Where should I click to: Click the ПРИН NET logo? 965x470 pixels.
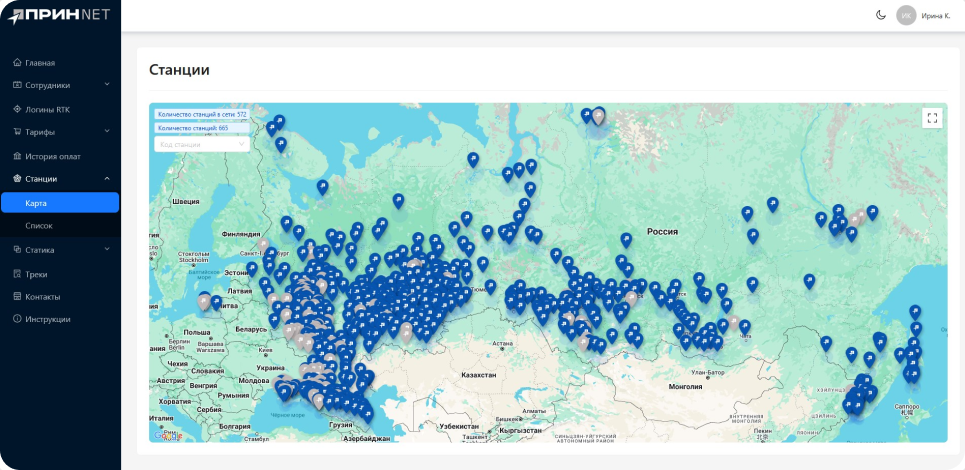(59, 15)
